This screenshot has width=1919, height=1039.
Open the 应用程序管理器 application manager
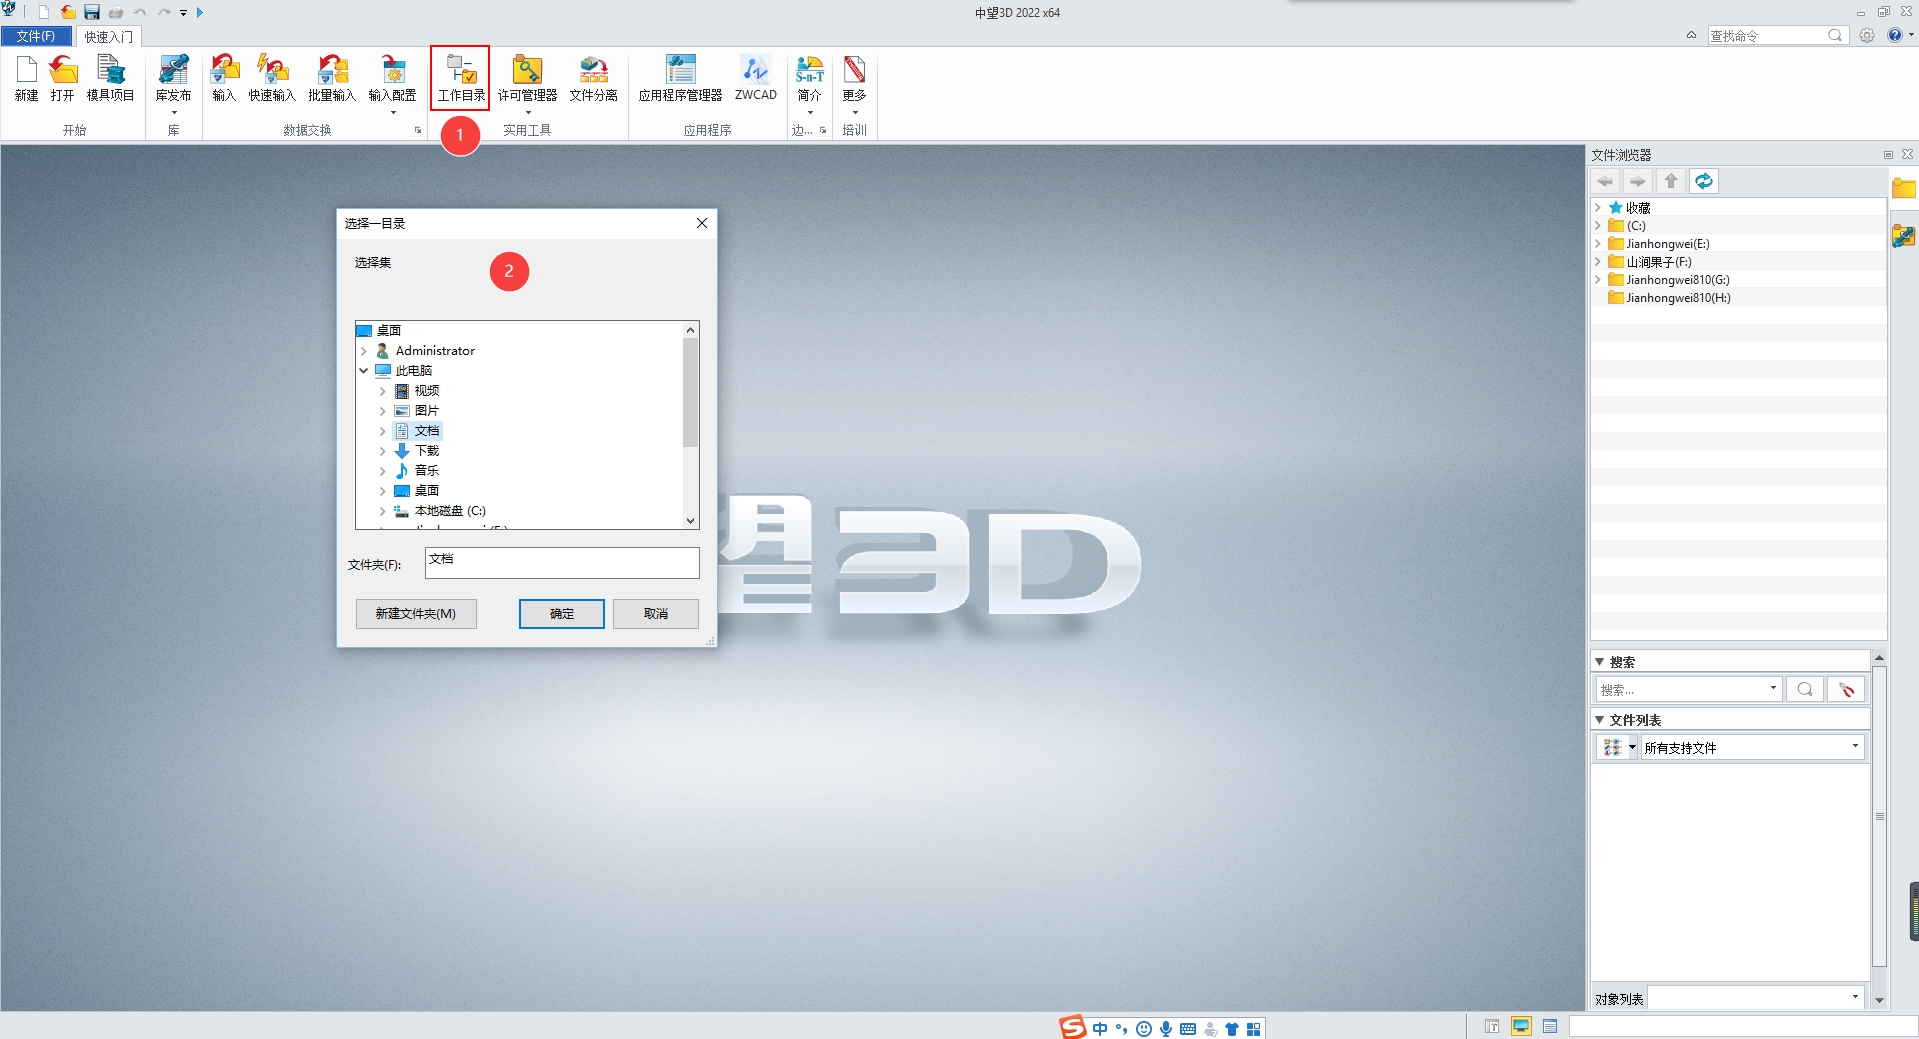[x=680, y=78]
